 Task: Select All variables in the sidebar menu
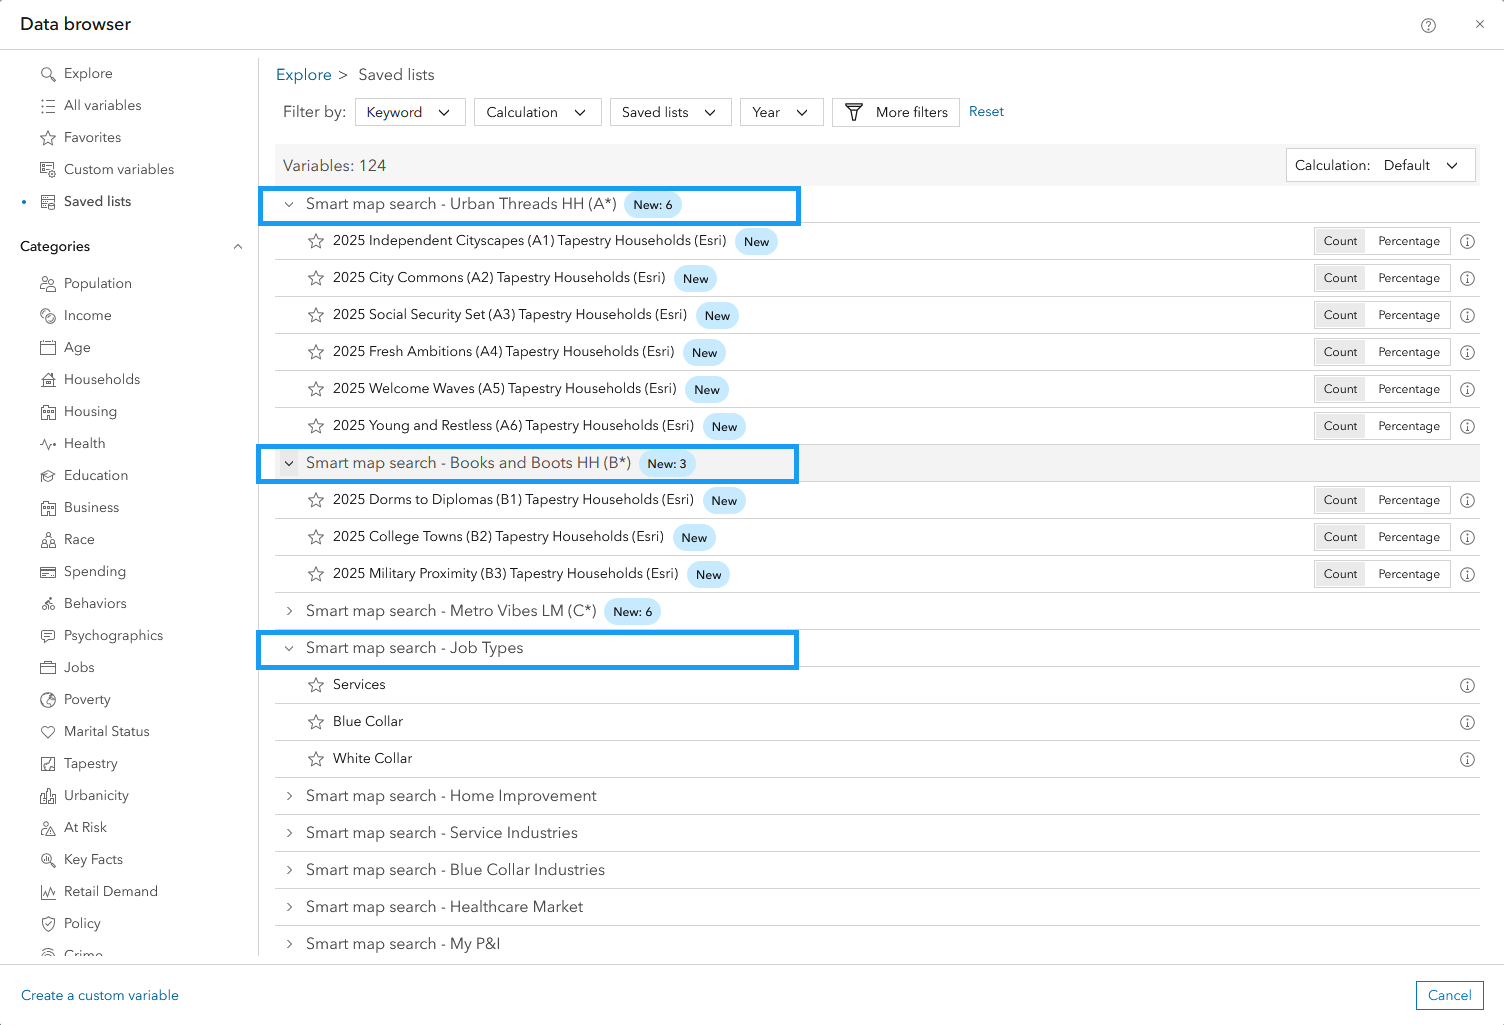(x=101, y=105)
